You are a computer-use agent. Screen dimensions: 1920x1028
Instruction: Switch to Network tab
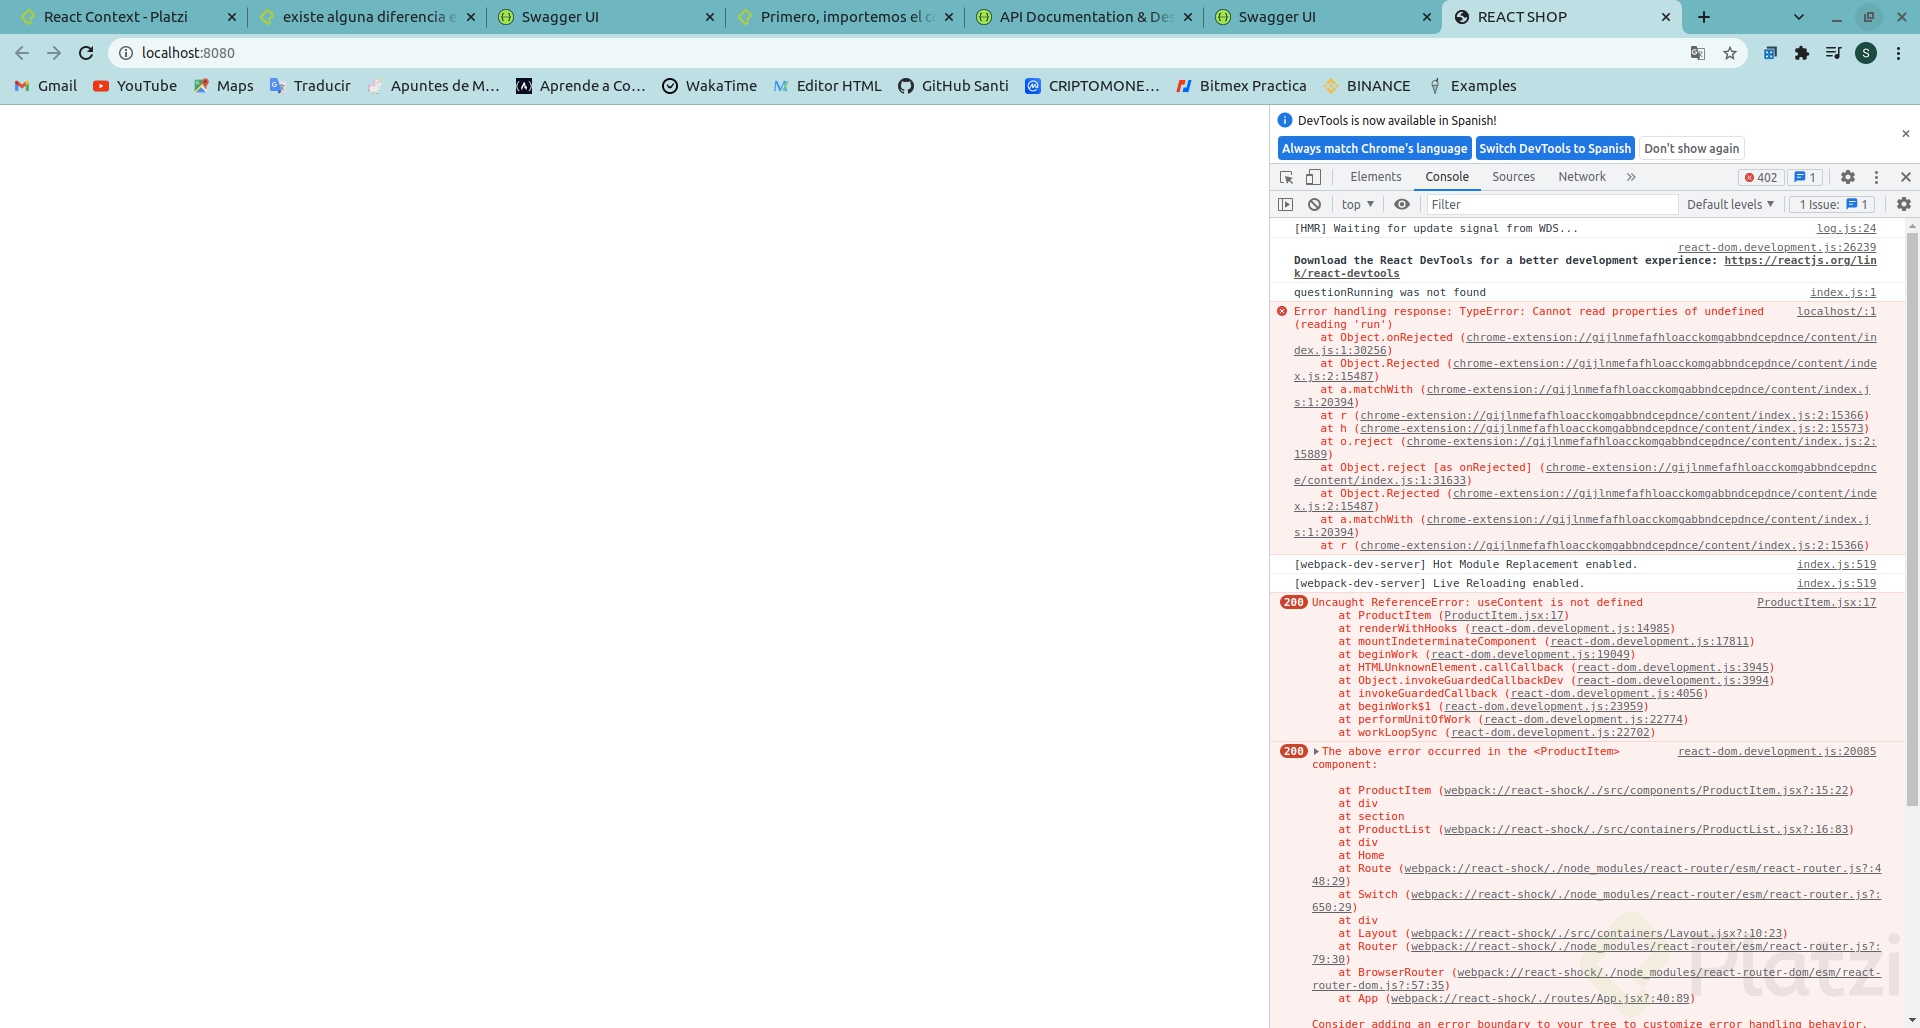click(1581, 177)
